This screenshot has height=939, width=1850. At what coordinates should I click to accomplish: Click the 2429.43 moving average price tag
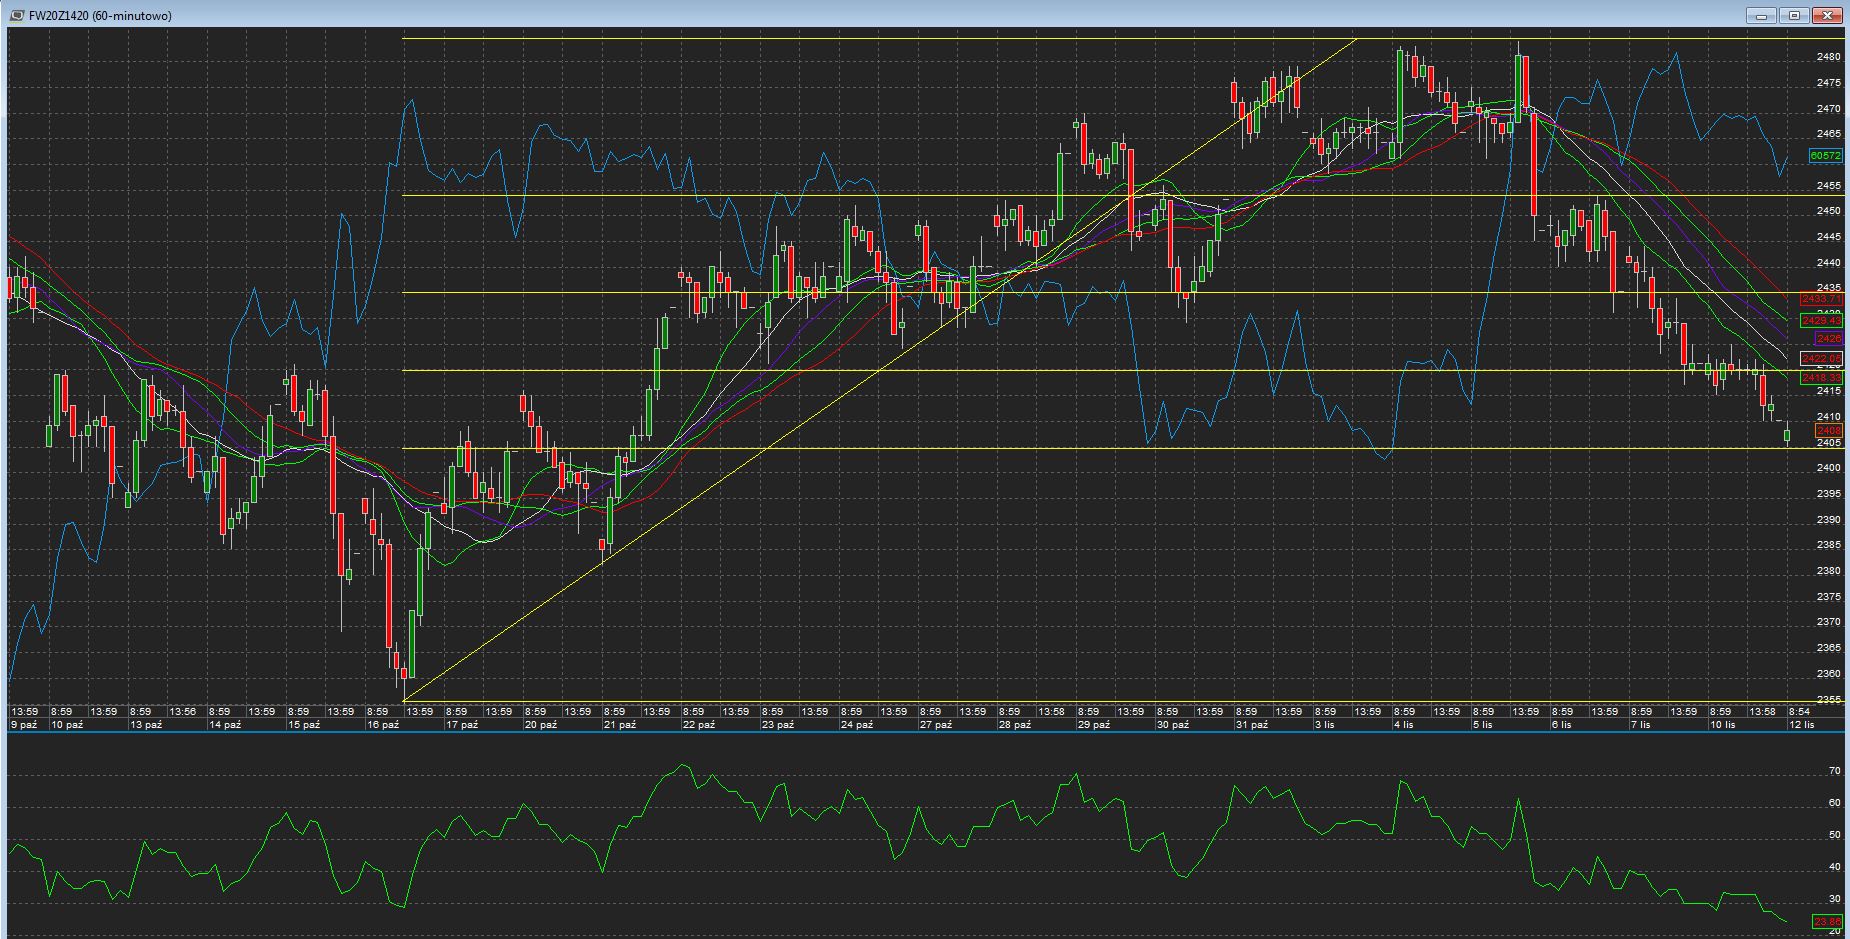coord(1821,320)
